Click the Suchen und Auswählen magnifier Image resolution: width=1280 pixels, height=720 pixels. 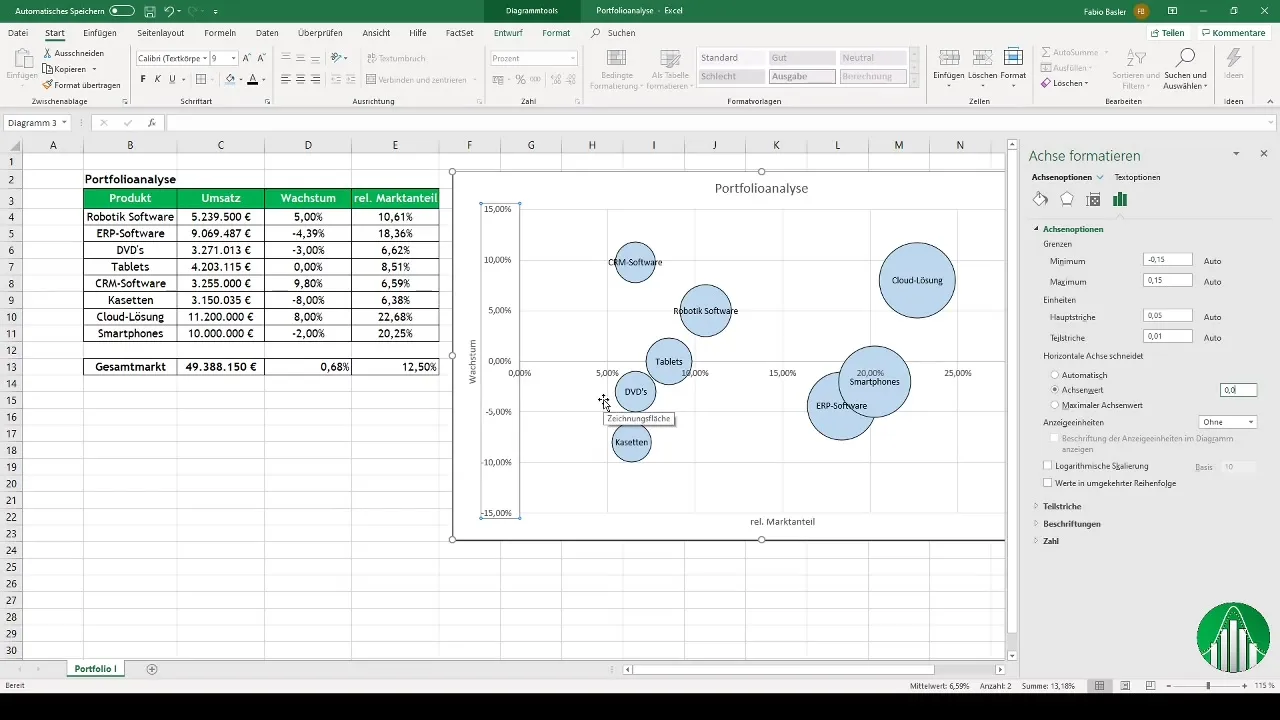coord(1187,57)
